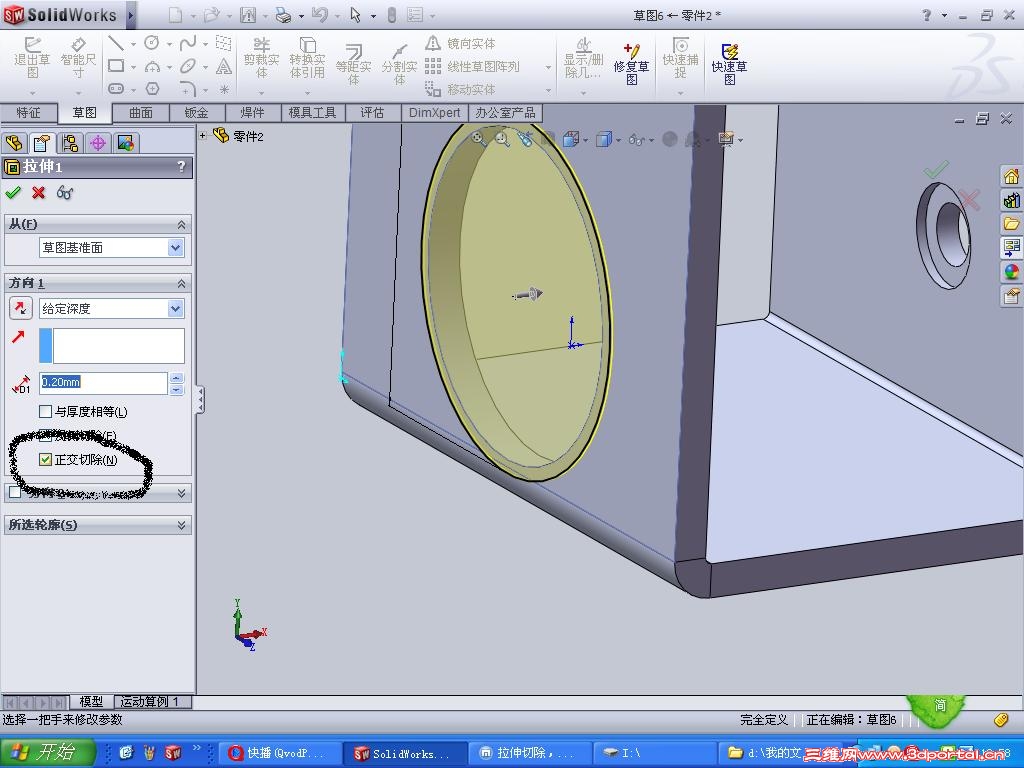Select the Line sketch tool

point(116,43)
